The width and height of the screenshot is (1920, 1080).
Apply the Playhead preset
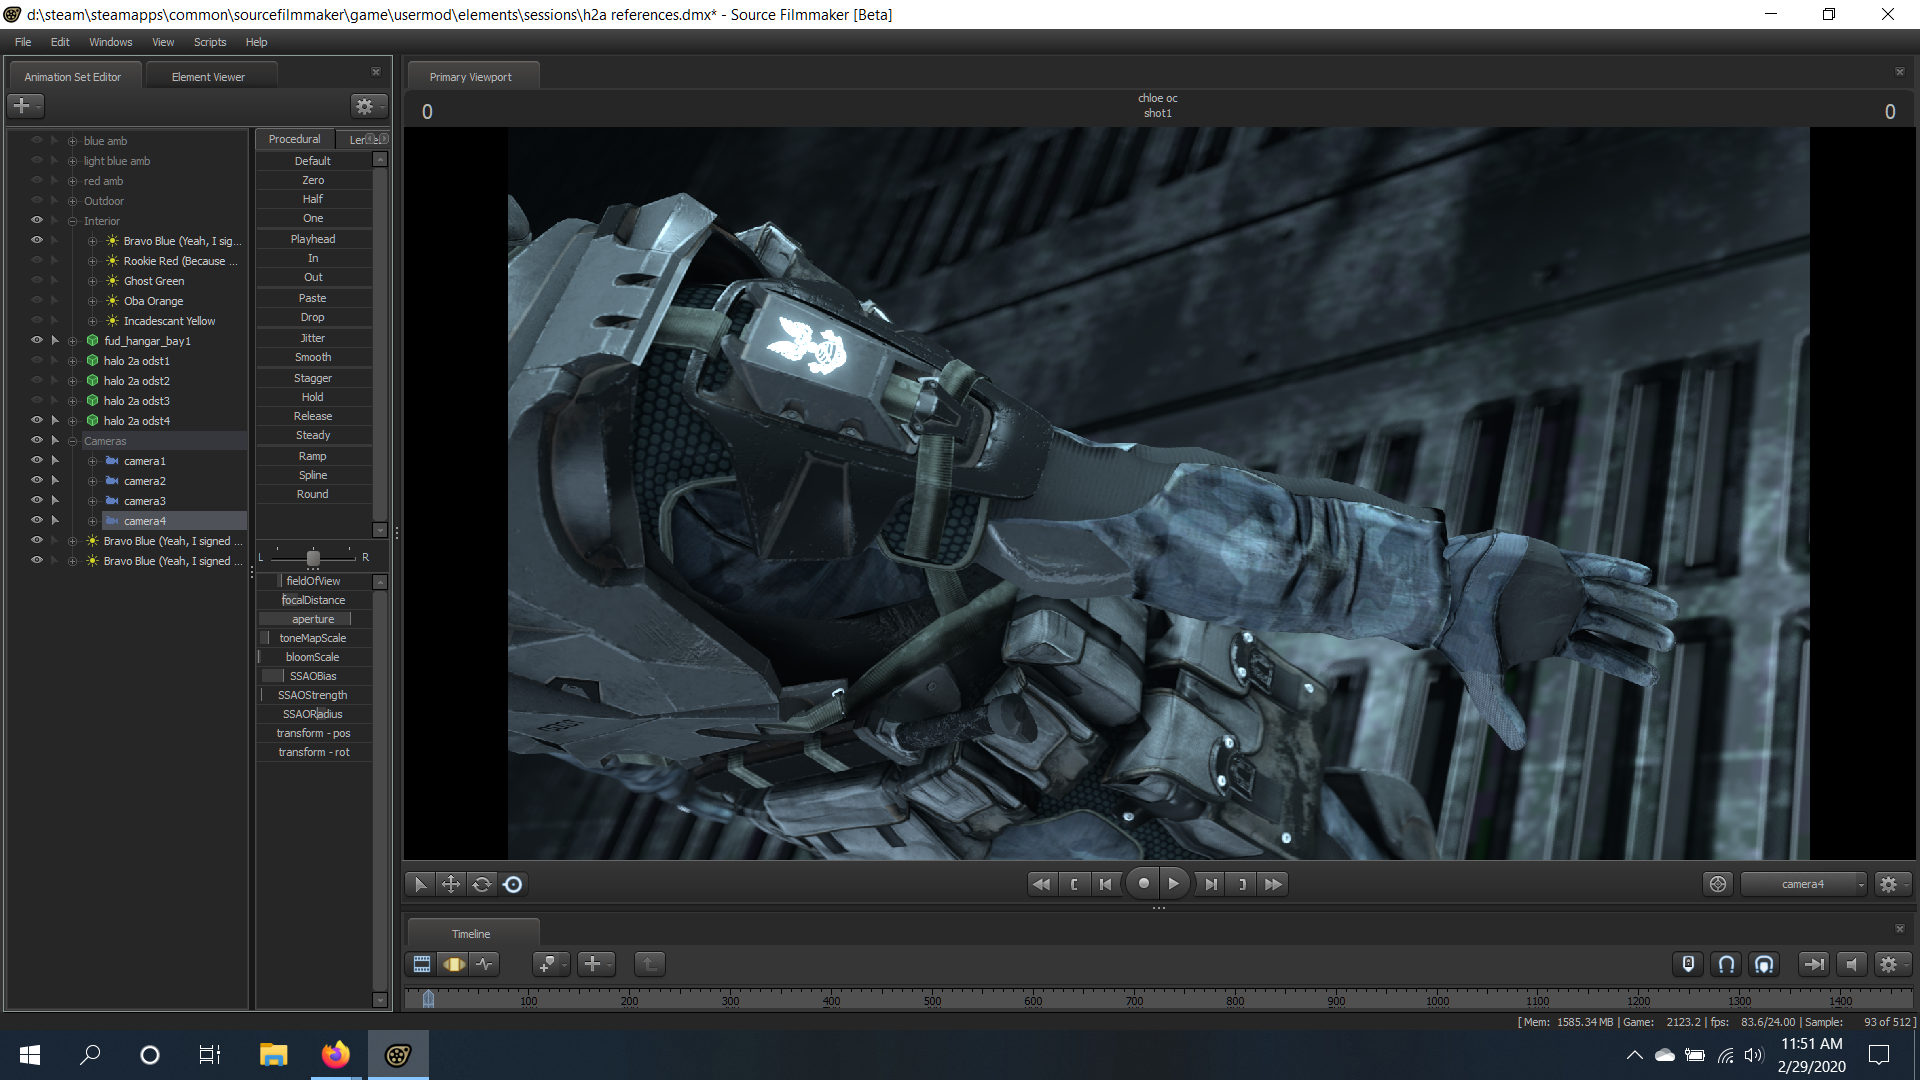(x=313, y=239)
